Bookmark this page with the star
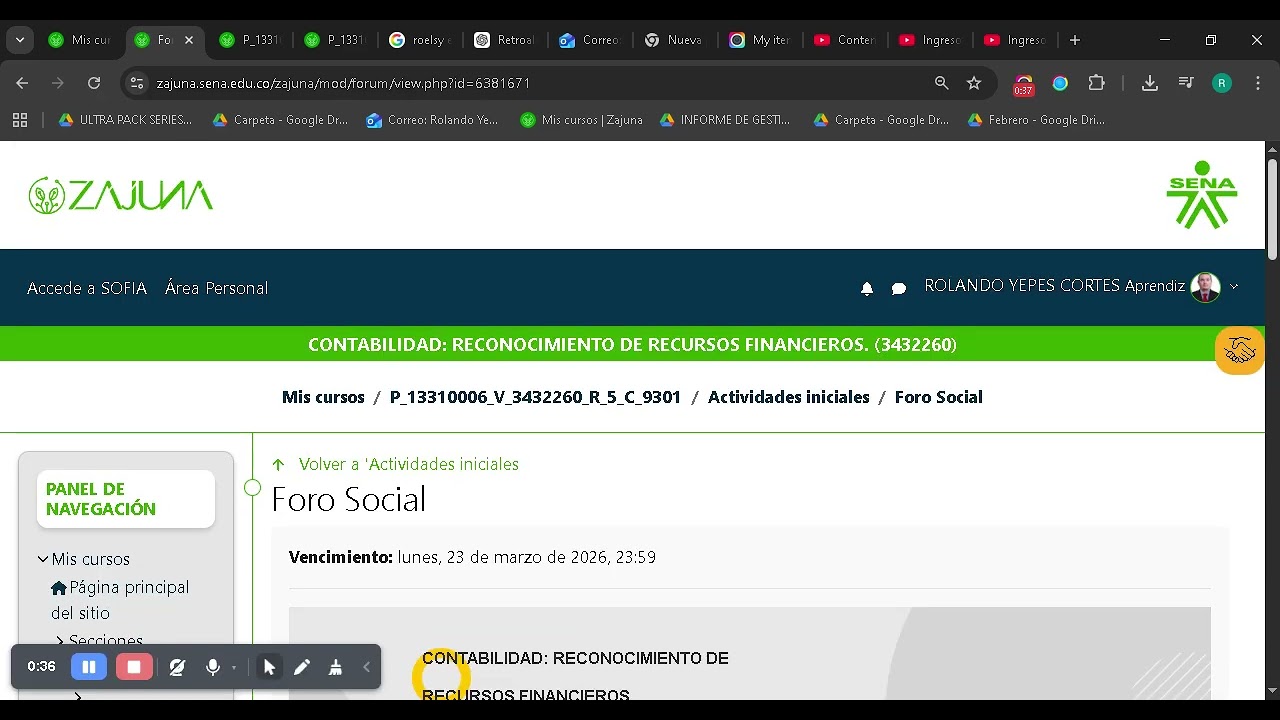The height and width of the screenshot is (720, 1280). (x=974, y=83)
